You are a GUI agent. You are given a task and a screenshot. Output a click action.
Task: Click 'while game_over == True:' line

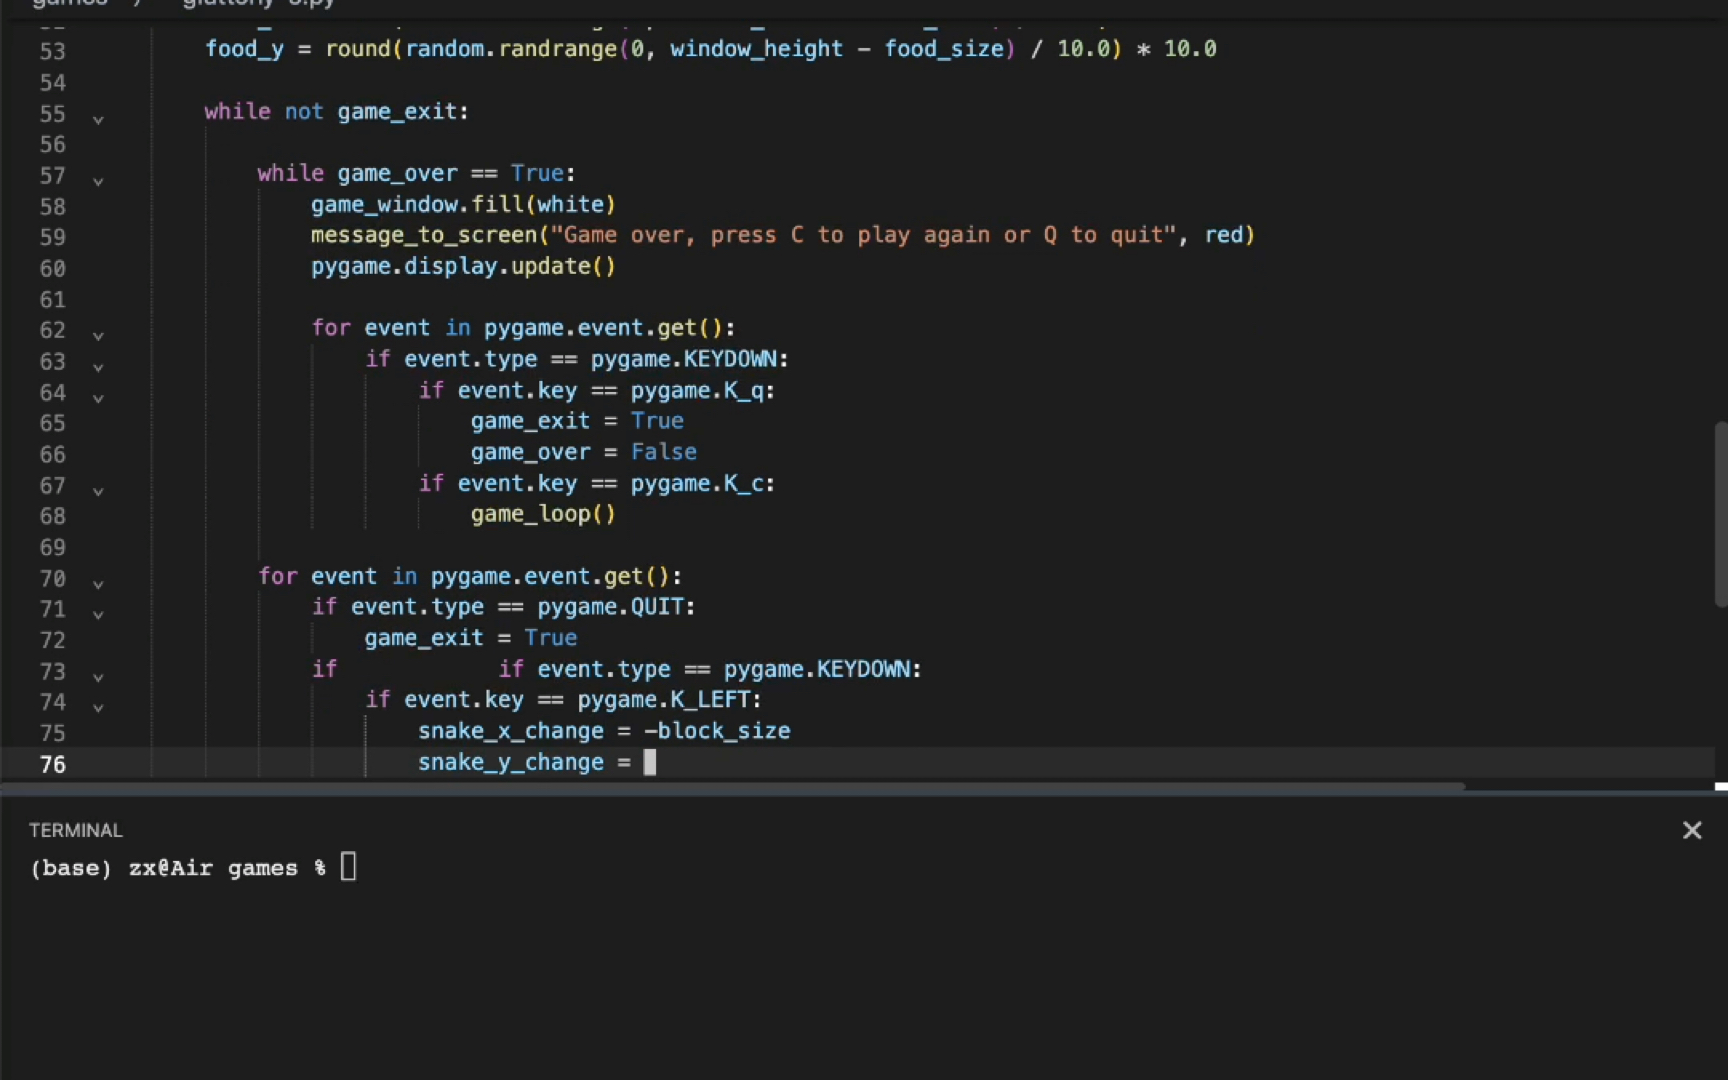tap(417, 173)
